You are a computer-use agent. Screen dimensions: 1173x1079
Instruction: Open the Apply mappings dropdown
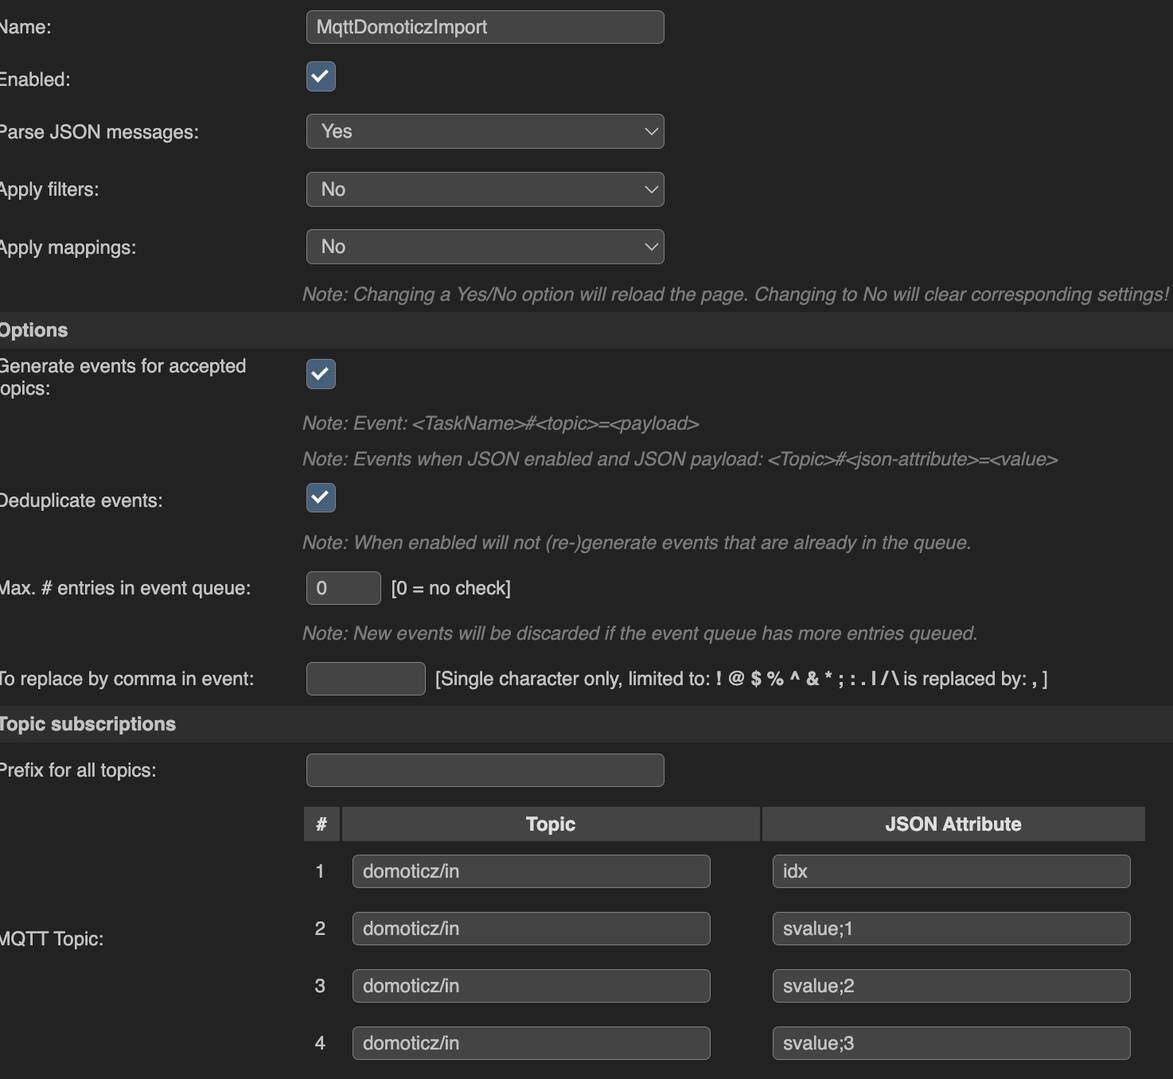485,246
